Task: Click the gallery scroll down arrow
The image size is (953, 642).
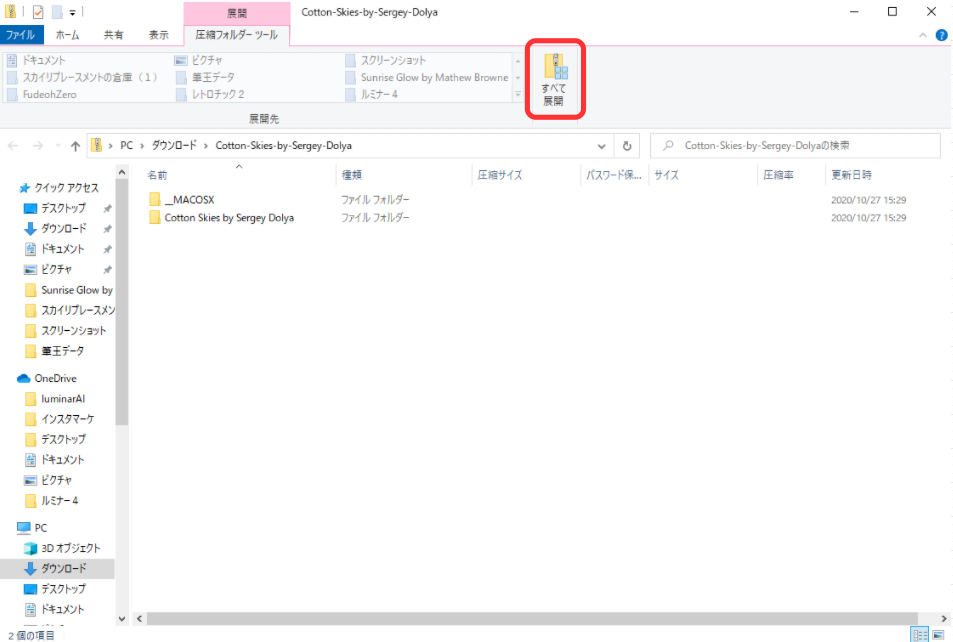Action: pyautogui.click(x=518, y=78)
